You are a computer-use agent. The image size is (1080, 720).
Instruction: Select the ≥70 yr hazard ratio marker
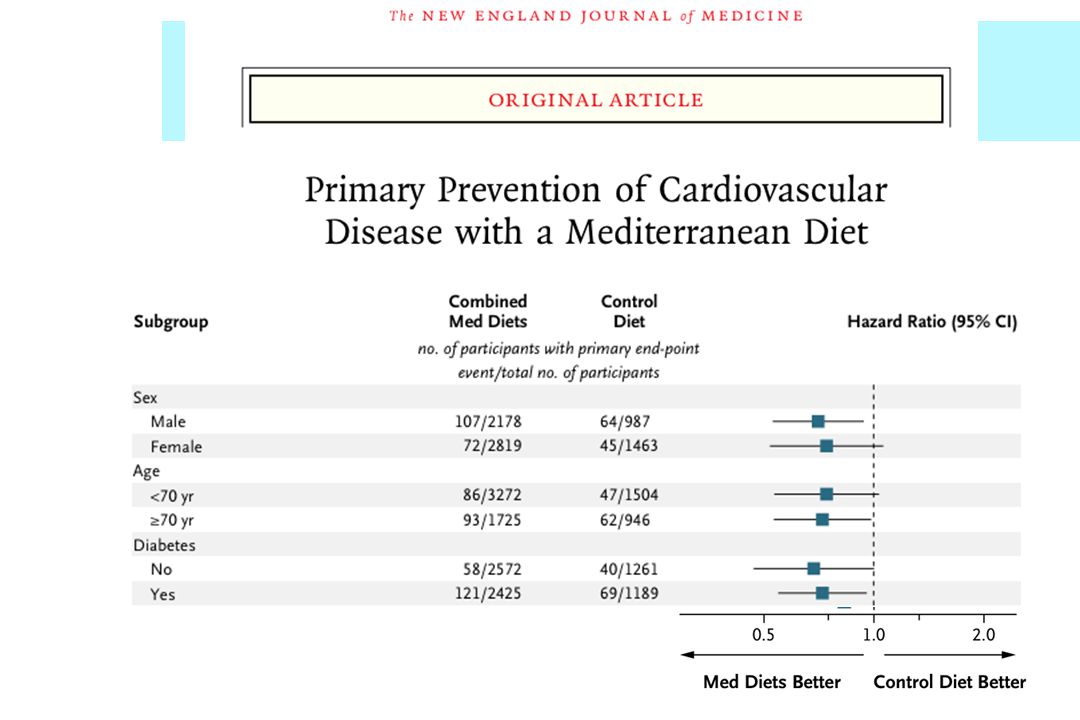coord(822,520)
